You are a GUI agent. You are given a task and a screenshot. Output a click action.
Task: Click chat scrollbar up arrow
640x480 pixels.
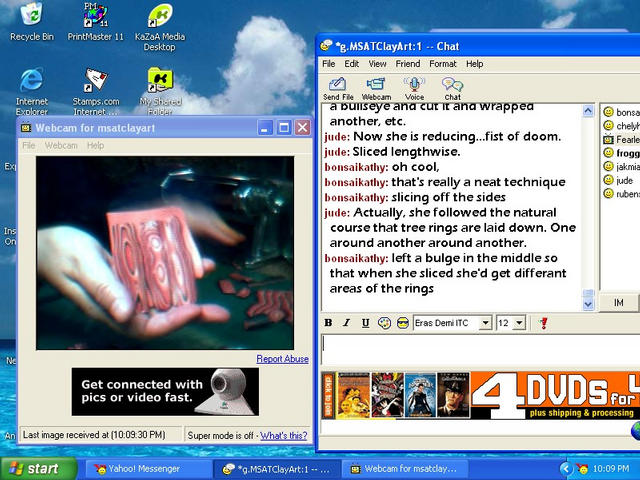(588, 111)
